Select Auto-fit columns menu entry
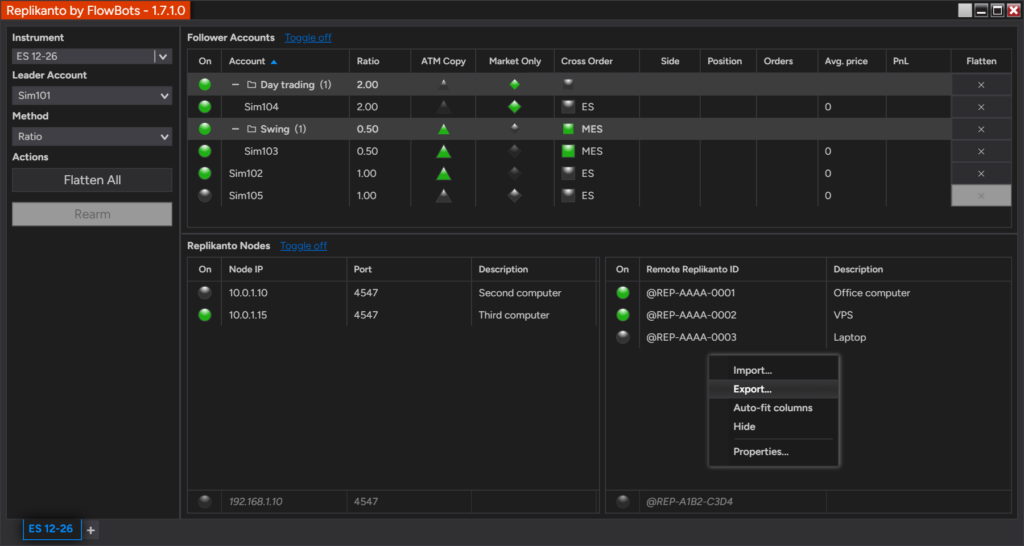Screen dimensions: 1024x546 click(773, 408)
